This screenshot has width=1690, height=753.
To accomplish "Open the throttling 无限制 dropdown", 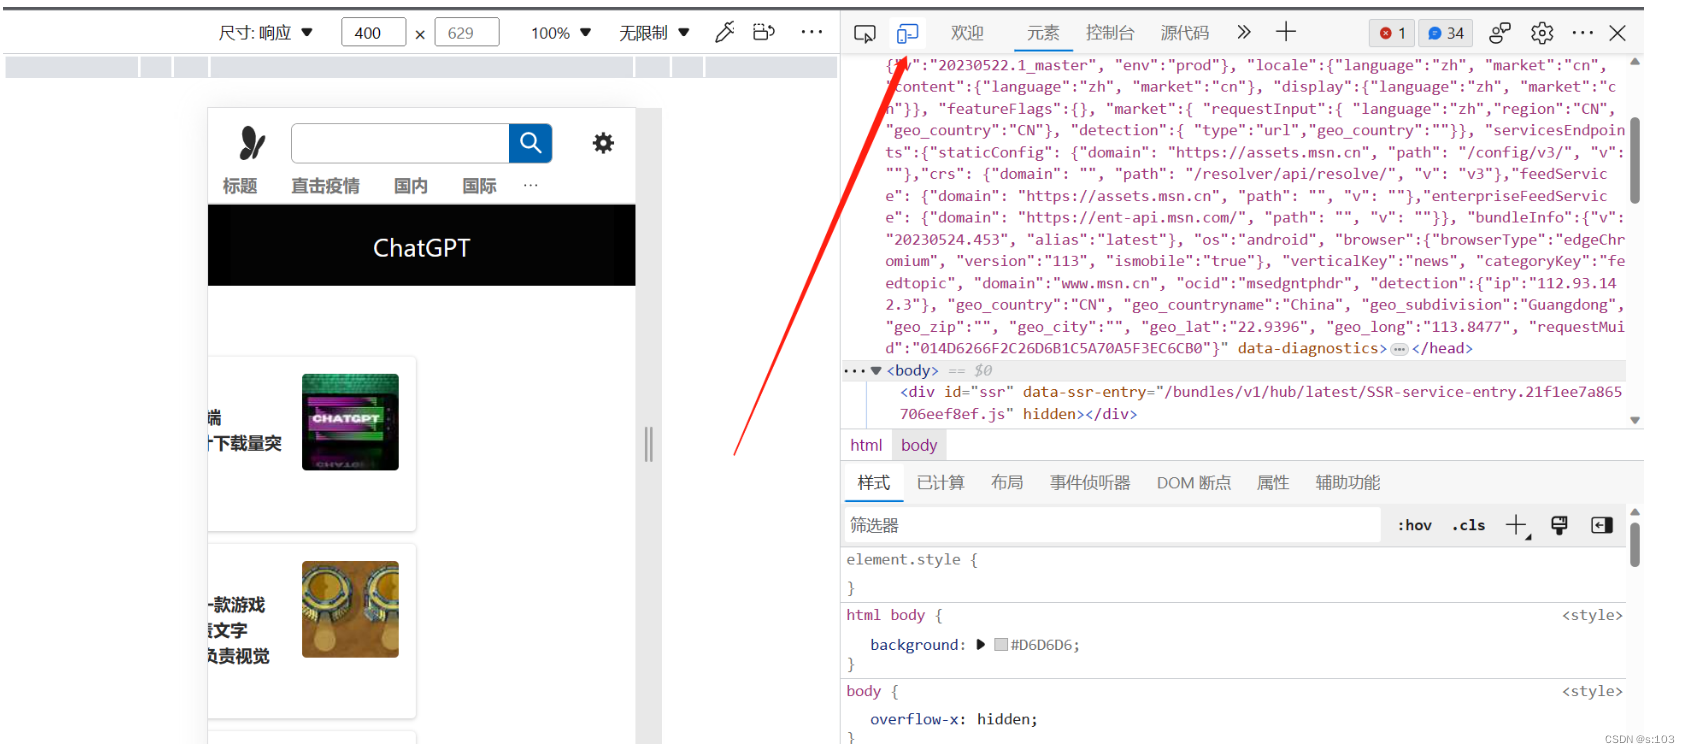I will tap(654, 33).
